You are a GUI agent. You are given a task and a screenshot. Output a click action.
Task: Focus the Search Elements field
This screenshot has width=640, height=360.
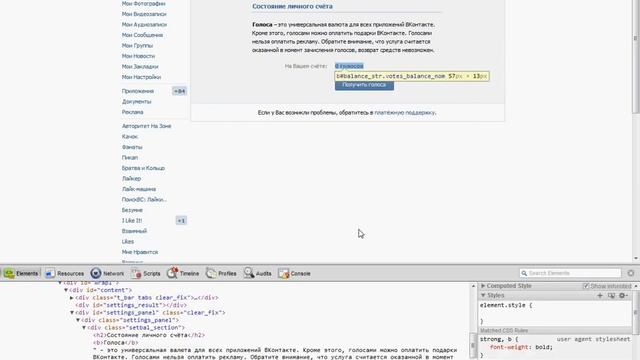tap(570, 273)
